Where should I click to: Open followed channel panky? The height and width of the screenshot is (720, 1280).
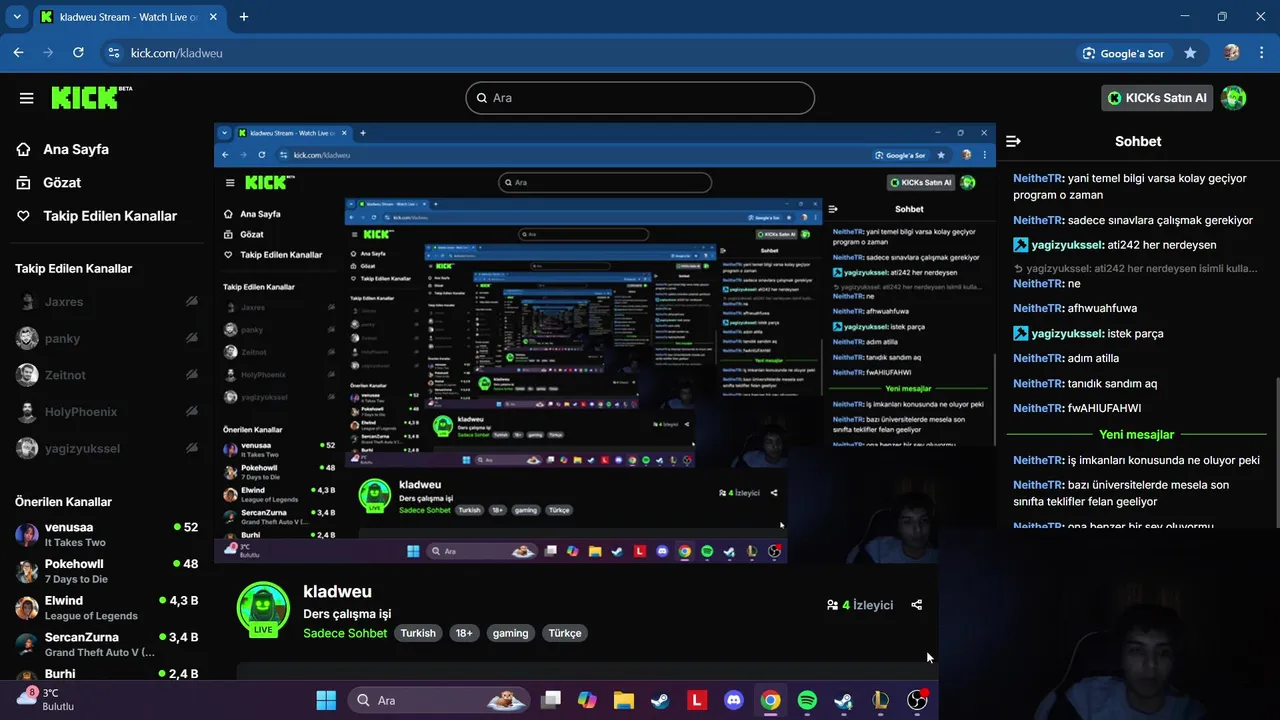(106, 338)
